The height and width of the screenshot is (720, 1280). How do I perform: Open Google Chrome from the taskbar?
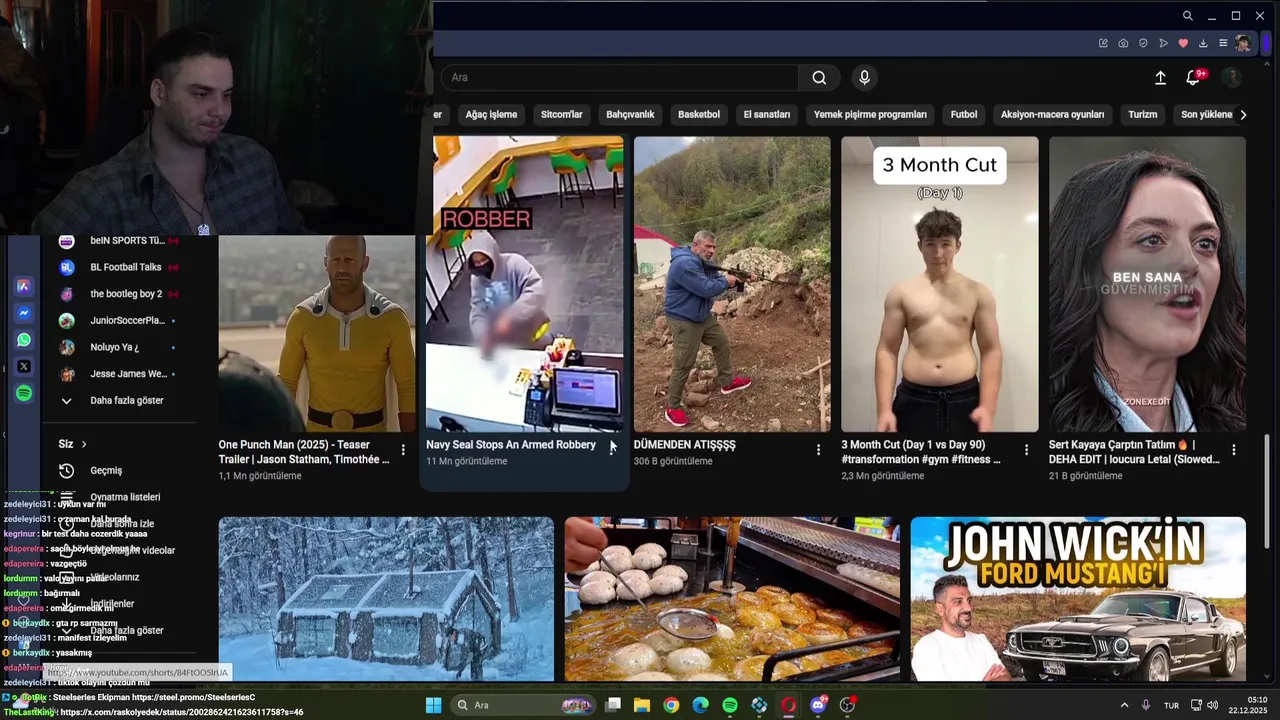[x=671, y=705]
